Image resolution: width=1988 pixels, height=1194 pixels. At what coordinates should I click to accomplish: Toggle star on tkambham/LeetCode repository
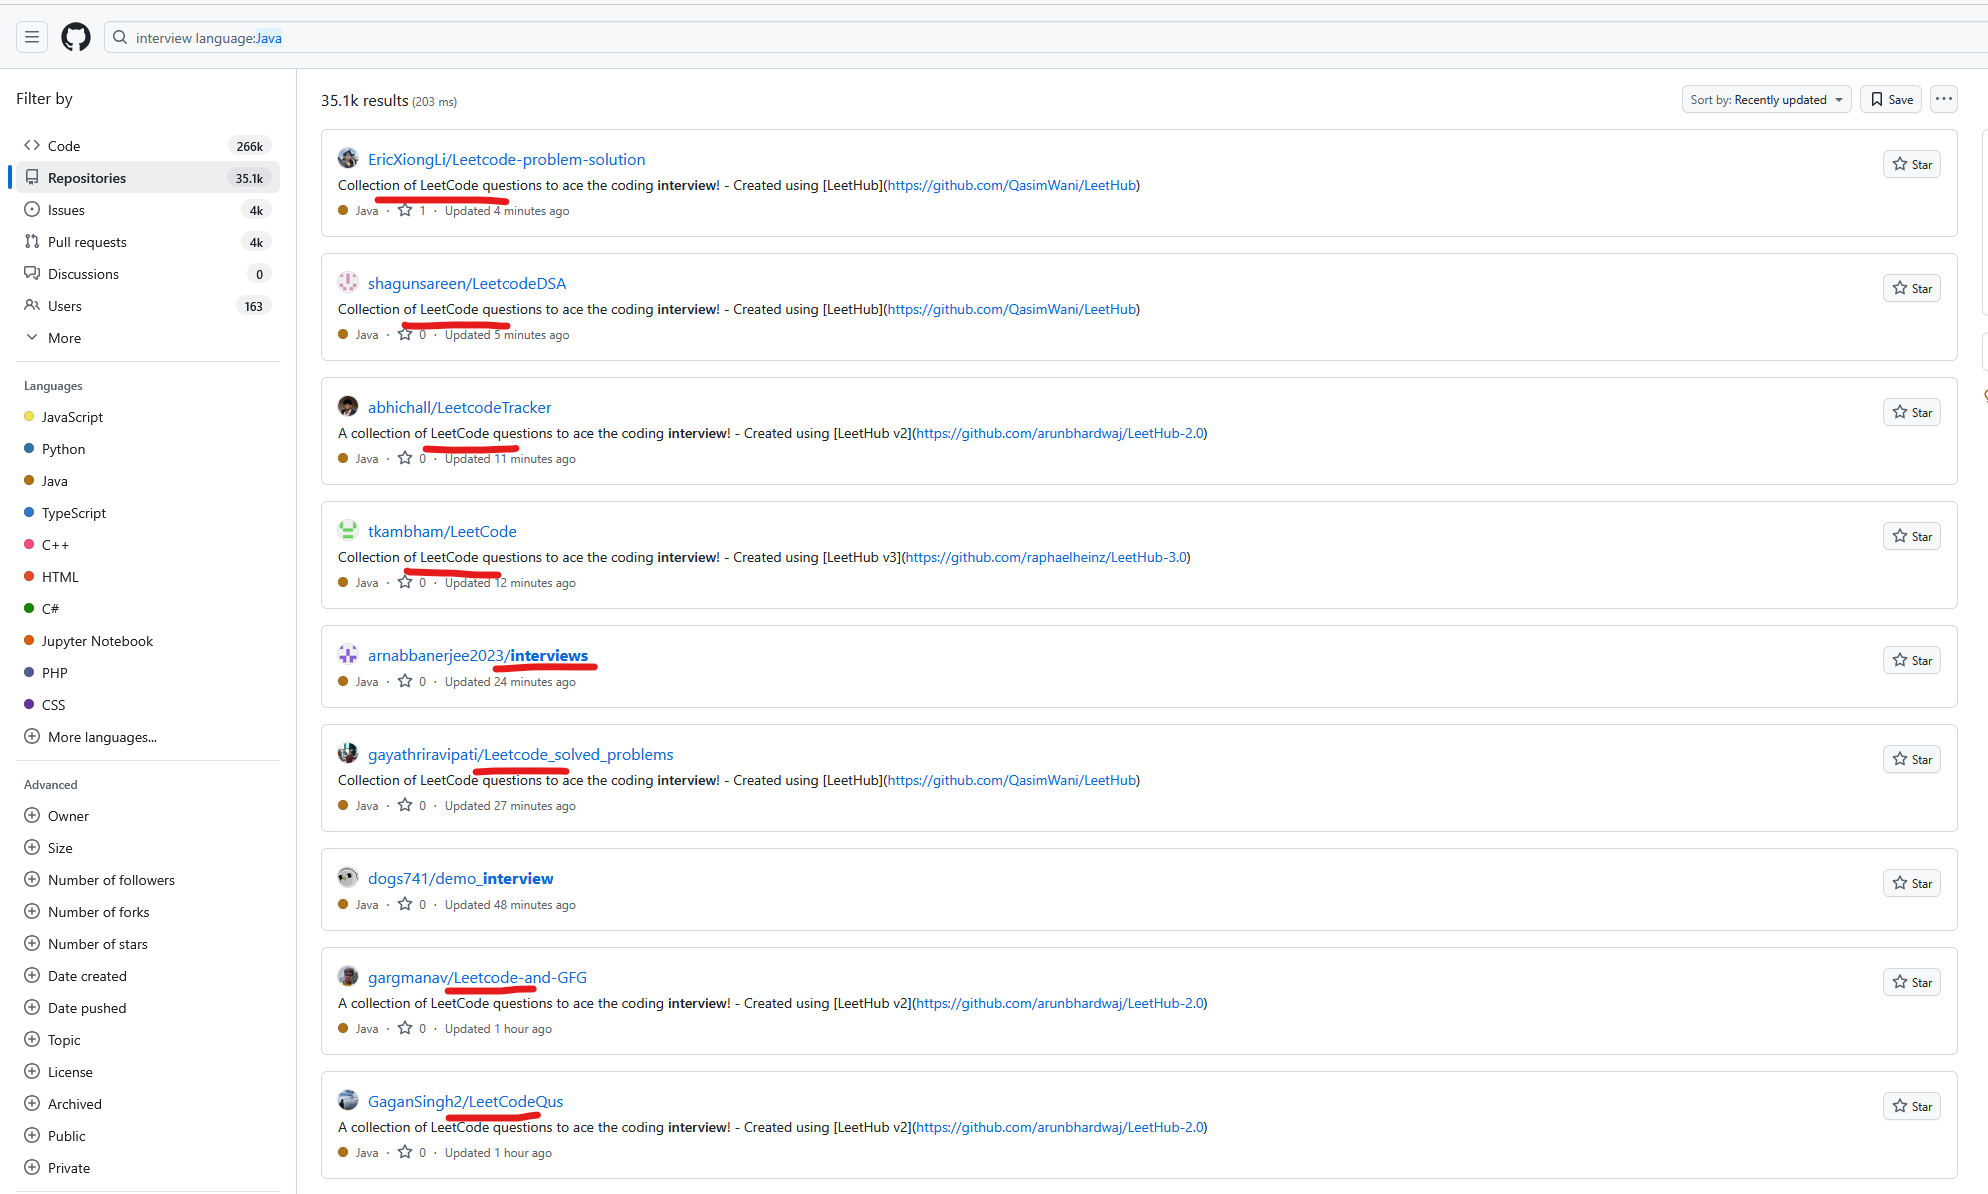click(x=1911, y=536)
